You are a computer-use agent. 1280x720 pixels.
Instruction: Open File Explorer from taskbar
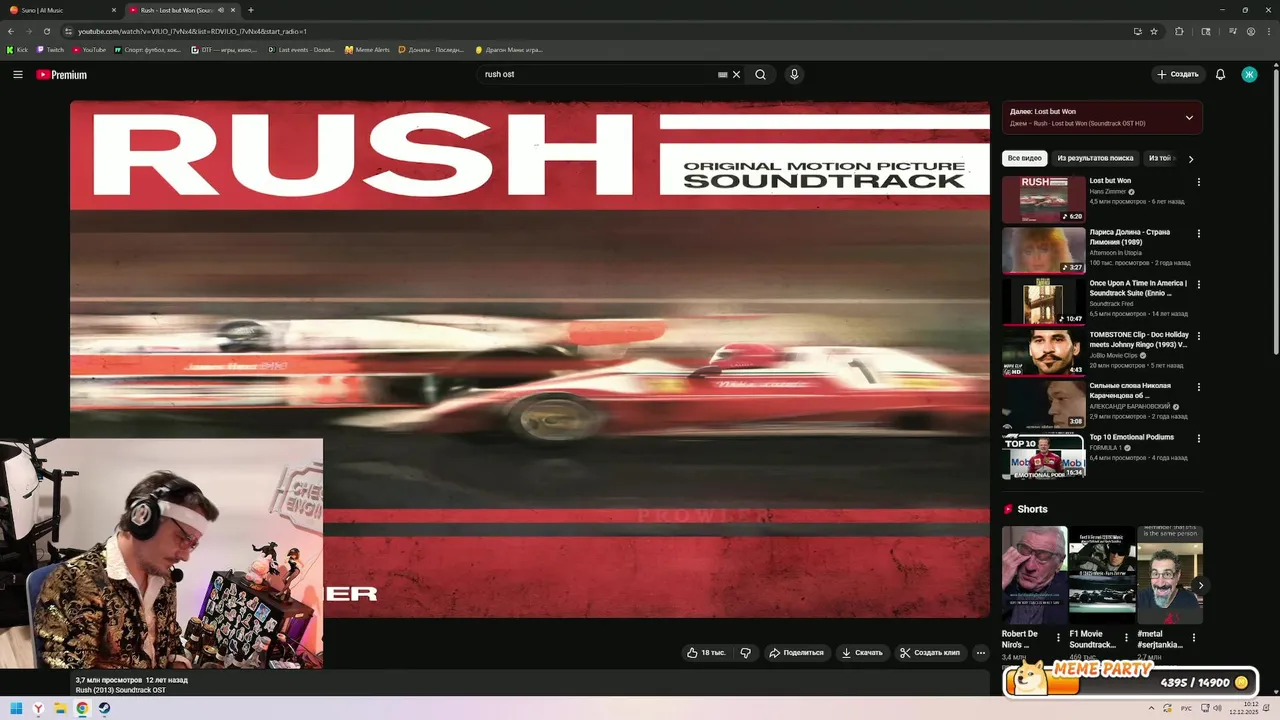pyautogui.click(x=60, y=709)
